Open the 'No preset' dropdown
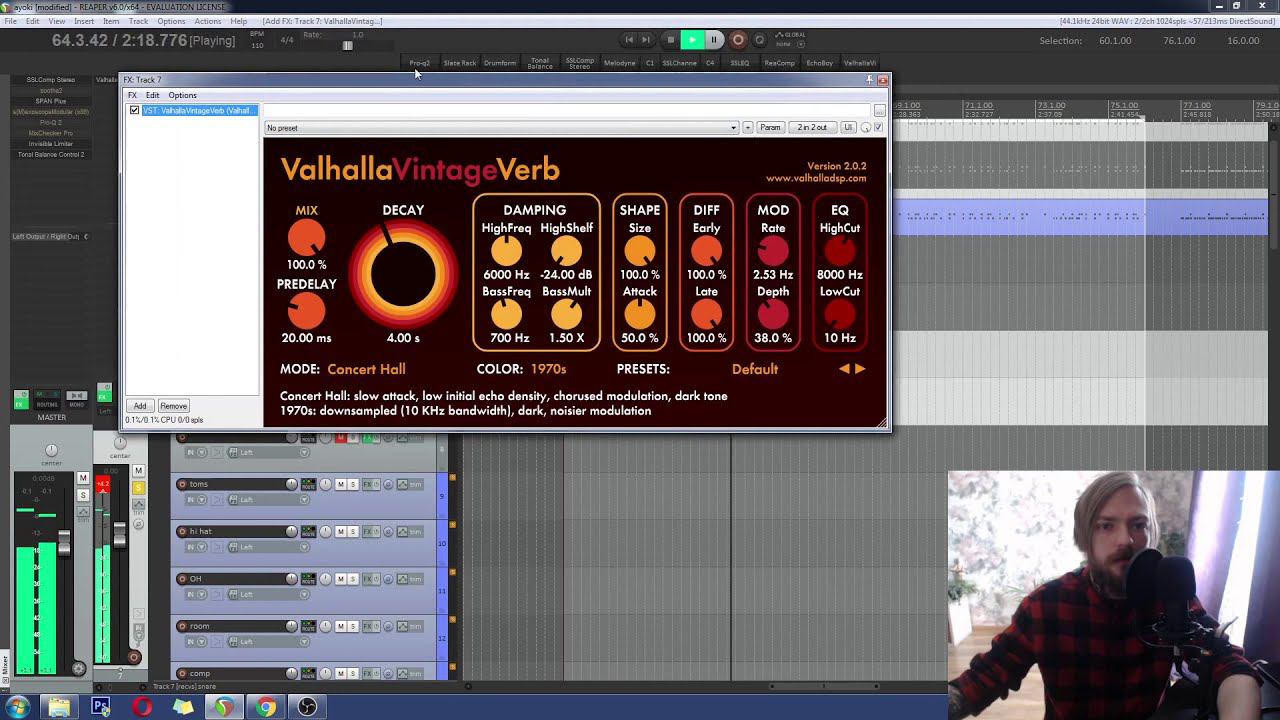Screen dimensions: 1280x720 click(502, 128)
